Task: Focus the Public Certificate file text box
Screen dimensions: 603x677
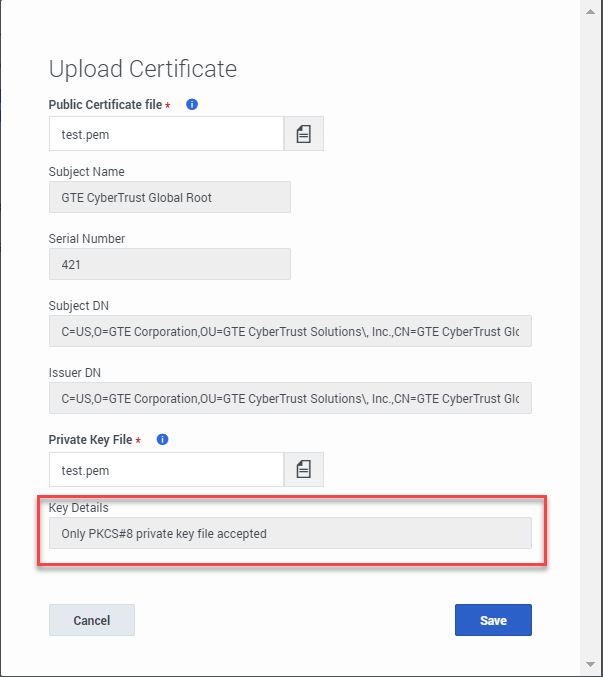Action: pyautogui.click(x=166, y=134)
